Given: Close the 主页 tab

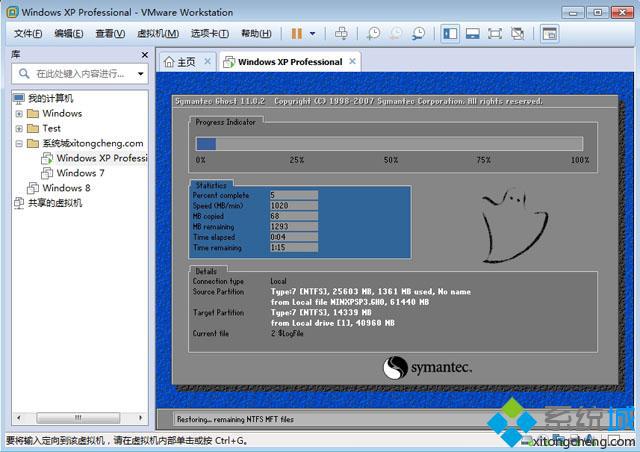Looking at the screenshot, I should tap(208, 61).
